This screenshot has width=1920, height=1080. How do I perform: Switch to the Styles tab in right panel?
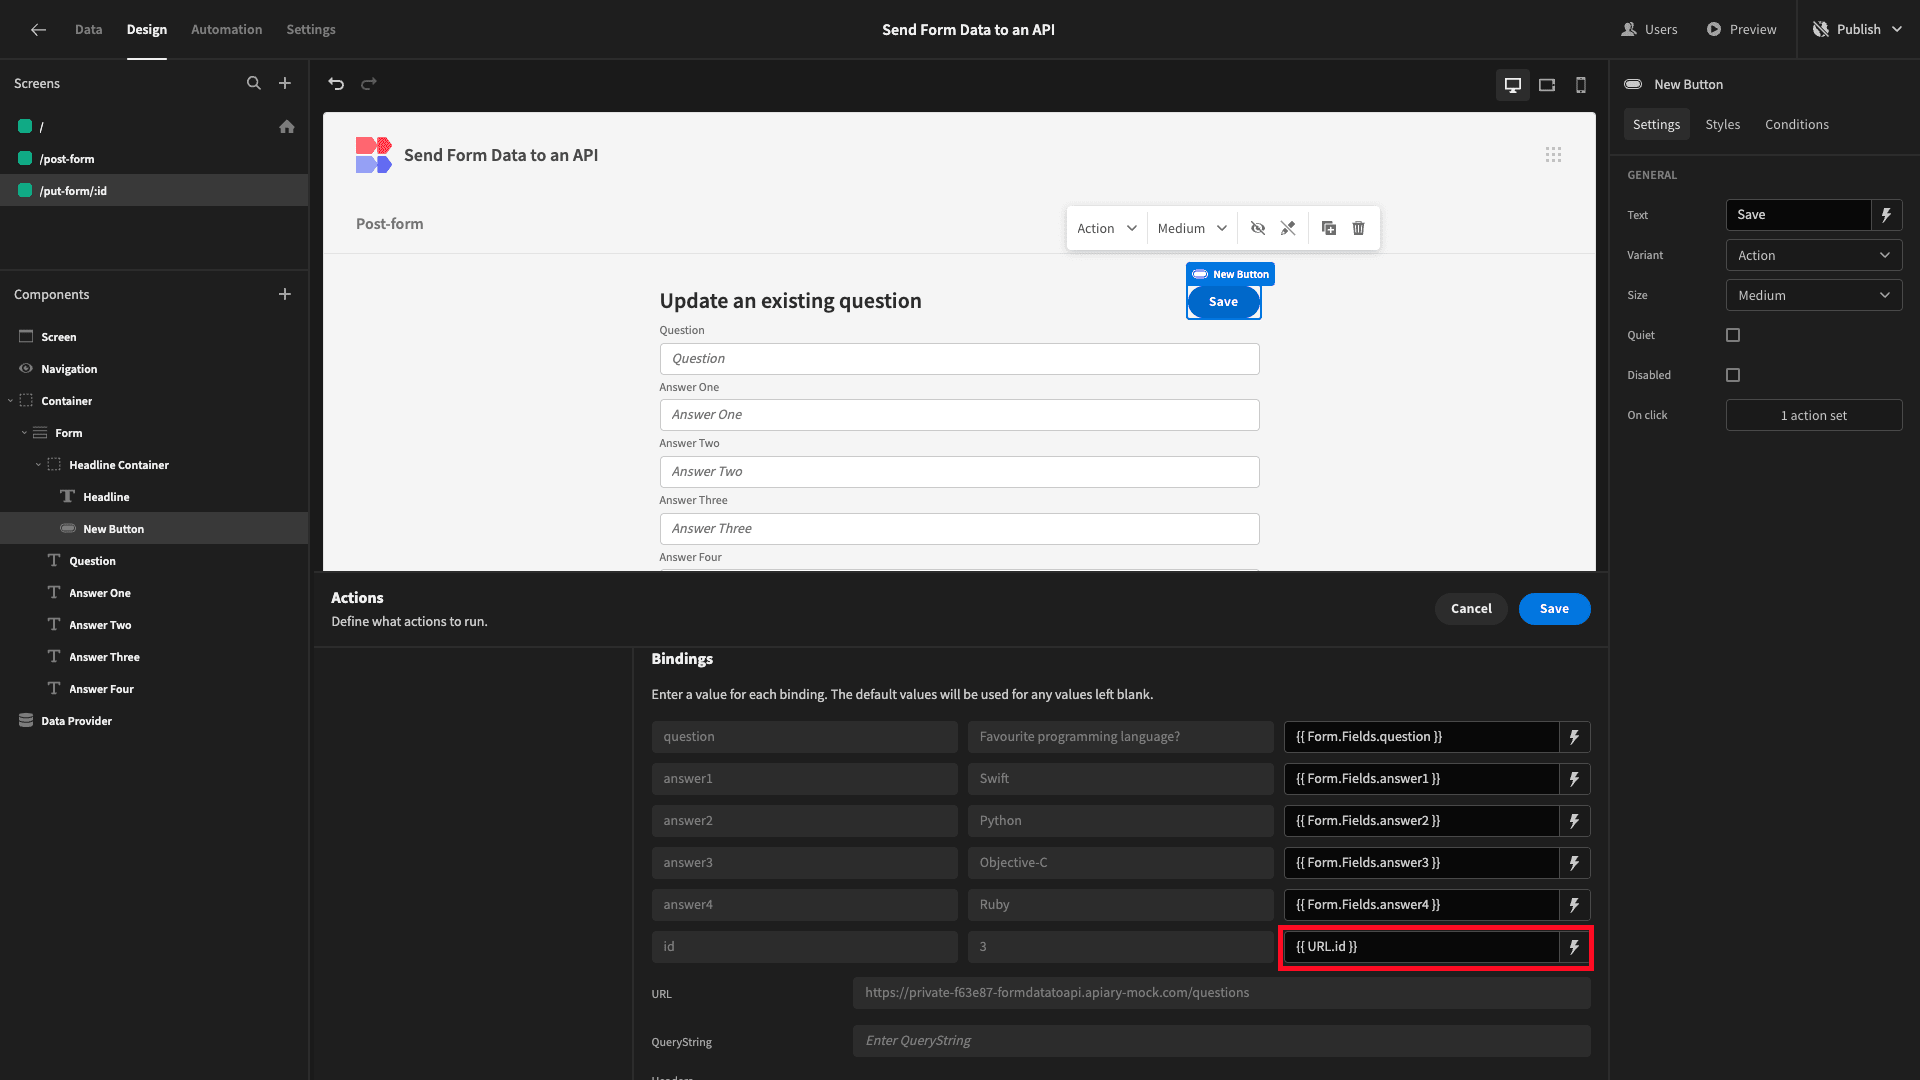click(1722, 124)
